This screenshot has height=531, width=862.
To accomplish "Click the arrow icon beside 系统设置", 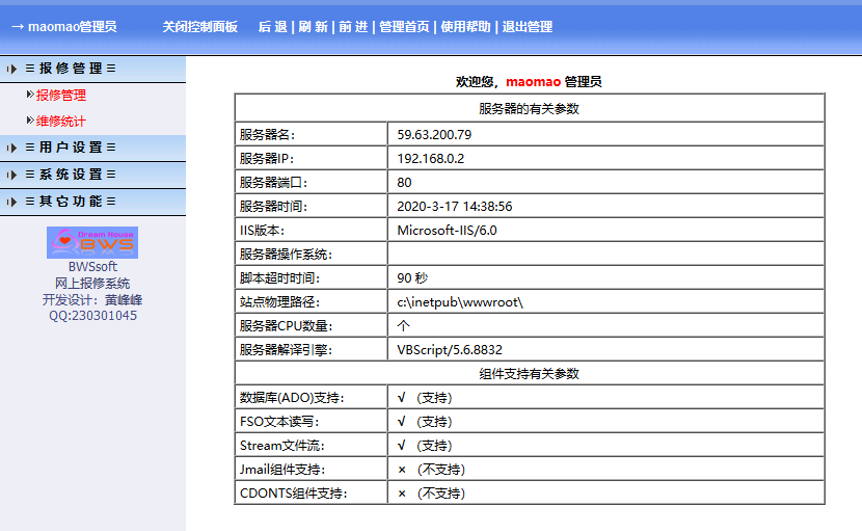I will (11, 175).
